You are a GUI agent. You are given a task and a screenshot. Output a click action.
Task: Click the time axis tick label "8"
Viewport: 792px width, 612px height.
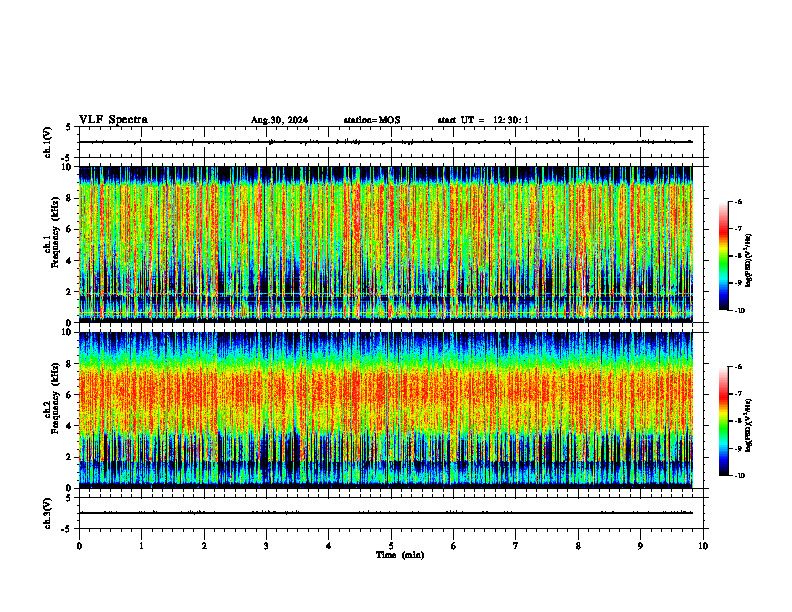(578, 546)
